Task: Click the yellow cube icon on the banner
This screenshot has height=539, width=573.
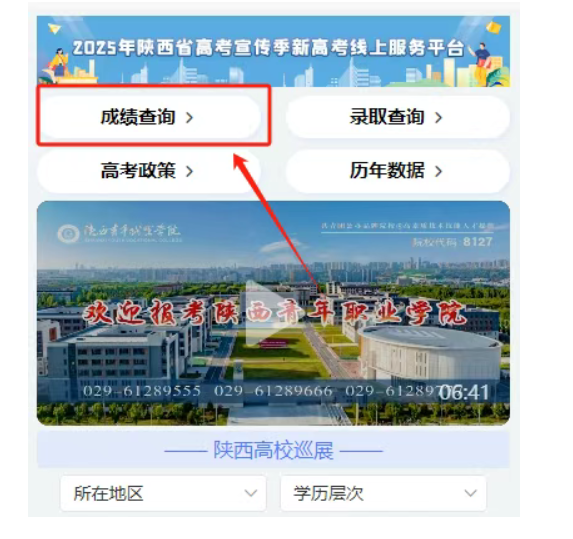Action: click(493, 27)
